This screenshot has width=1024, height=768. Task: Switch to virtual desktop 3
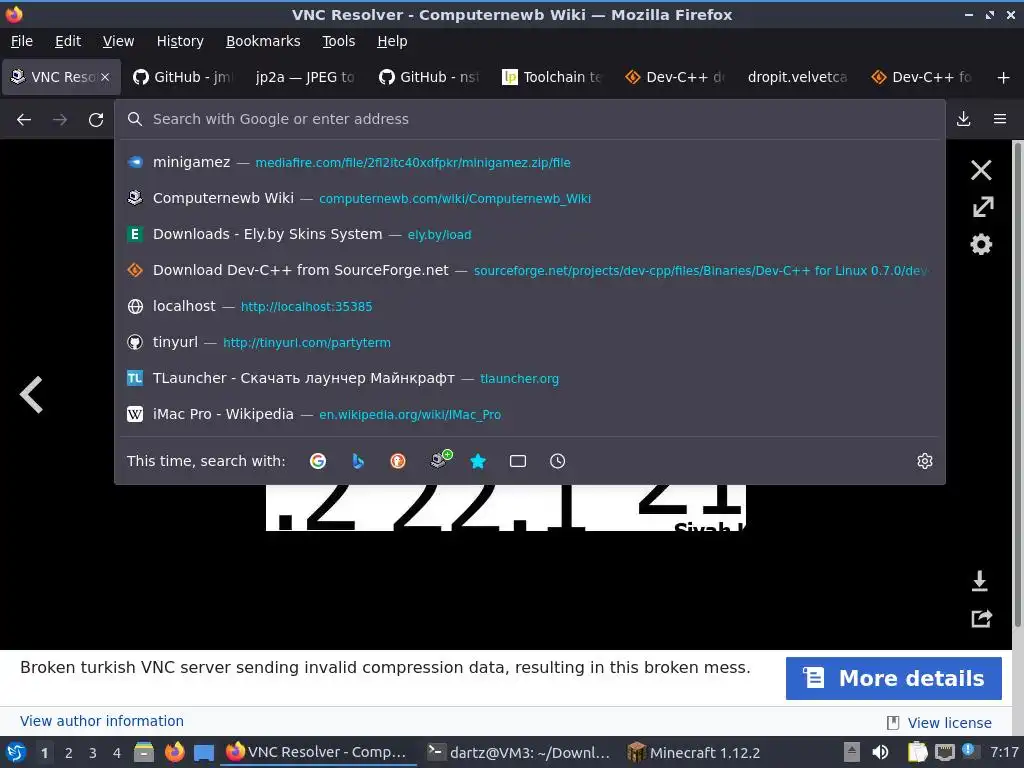(x=93, y=753)
